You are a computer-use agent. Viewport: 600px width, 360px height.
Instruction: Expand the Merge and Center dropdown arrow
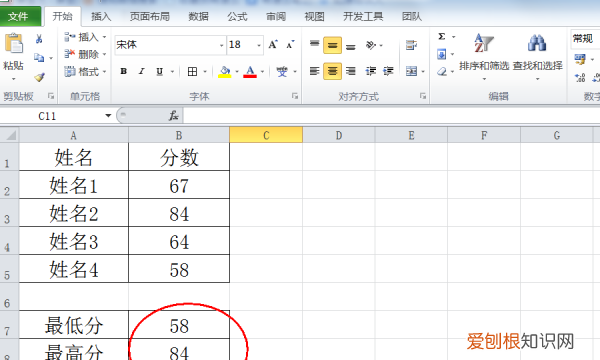pyautogui.click(x=423, y=72)
